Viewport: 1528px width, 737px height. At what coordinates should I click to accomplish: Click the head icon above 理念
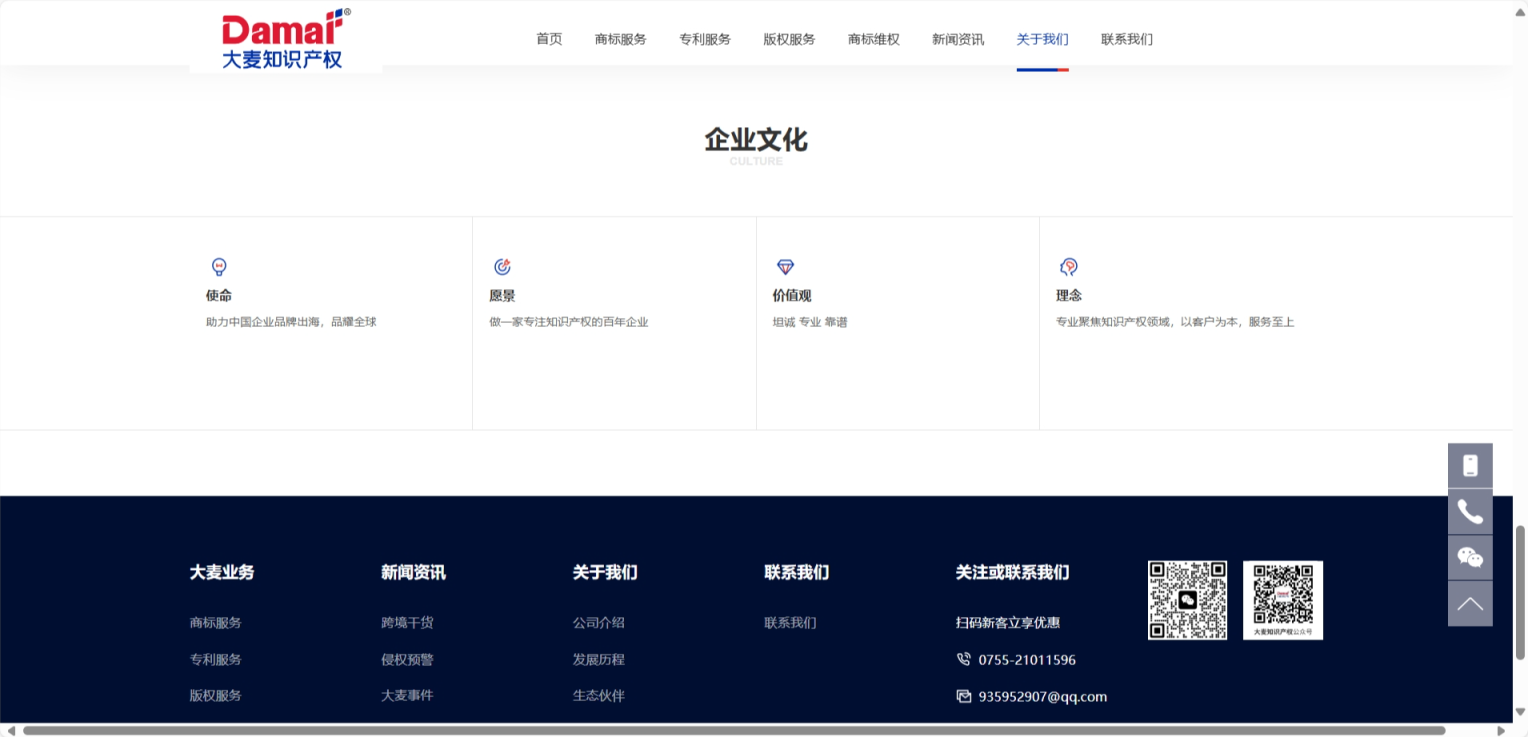click(x=1068, y=267)
